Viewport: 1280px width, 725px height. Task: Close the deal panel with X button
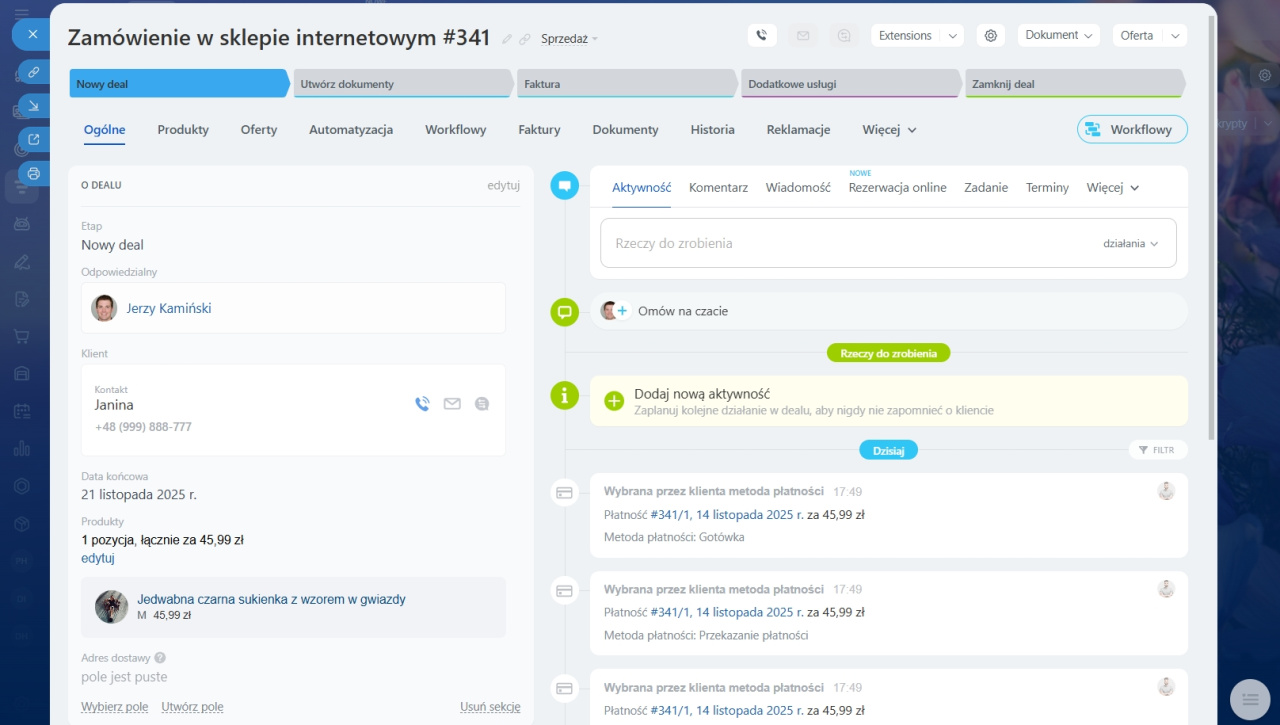point(32,34)
